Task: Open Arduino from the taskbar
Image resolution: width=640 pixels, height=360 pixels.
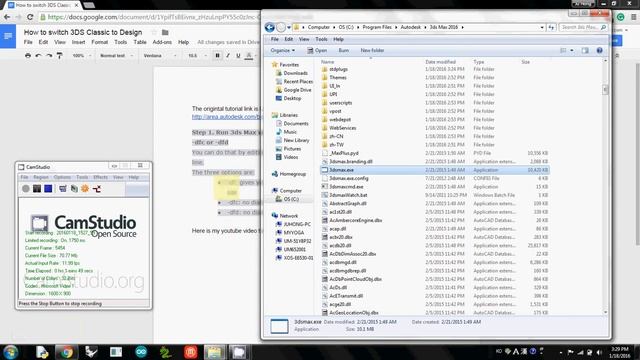Action: coord(141,352)
